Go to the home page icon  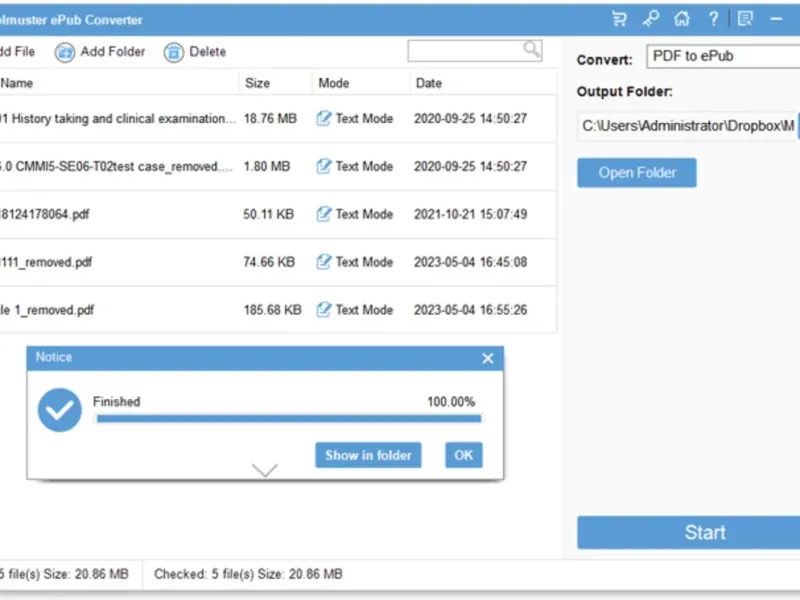pos(682,19)
